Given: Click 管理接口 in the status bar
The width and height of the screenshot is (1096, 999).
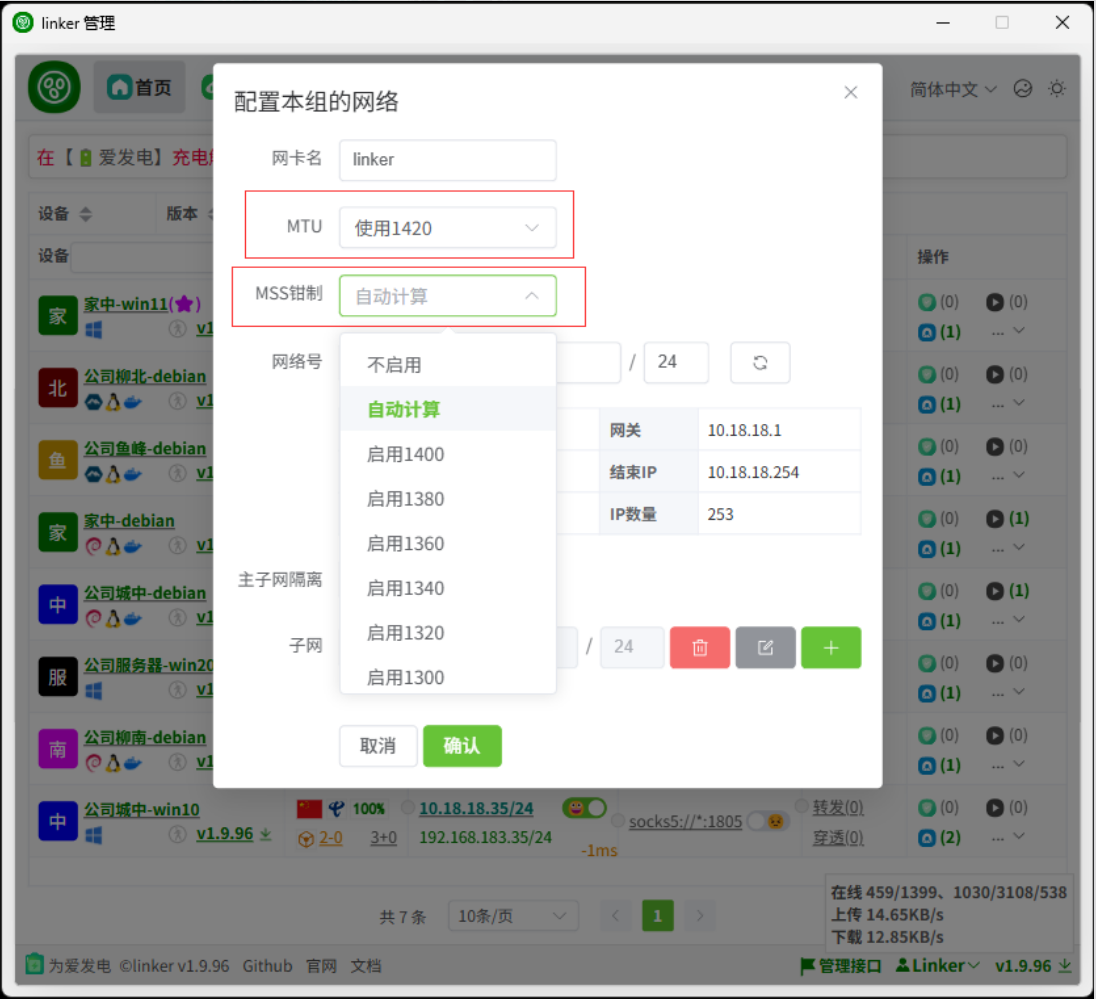Looking at the screenshot, I should coord(841,966).
